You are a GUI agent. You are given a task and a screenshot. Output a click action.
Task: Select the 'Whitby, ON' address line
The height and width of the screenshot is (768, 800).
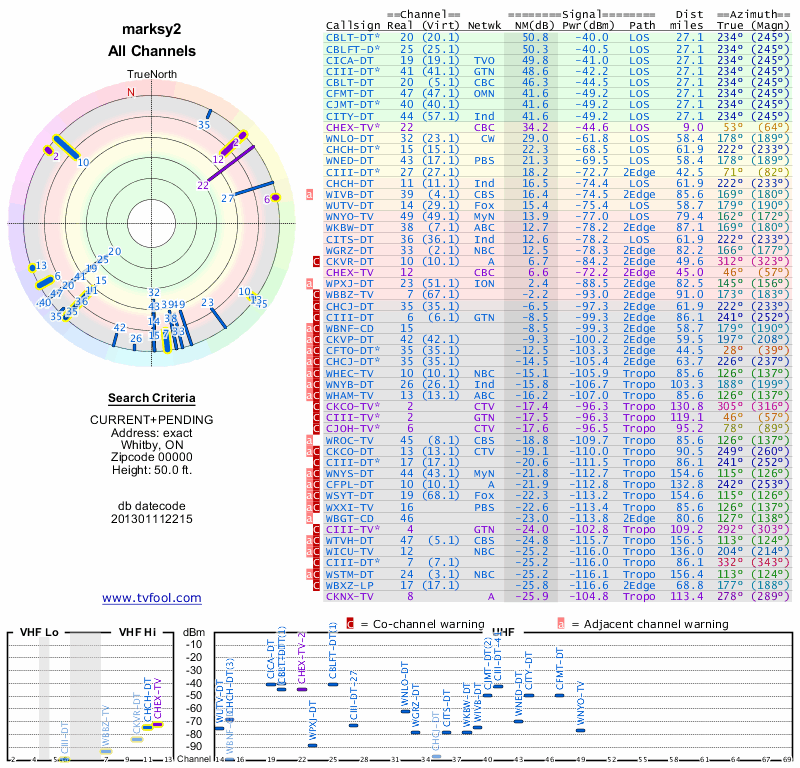tap(152, 444)
